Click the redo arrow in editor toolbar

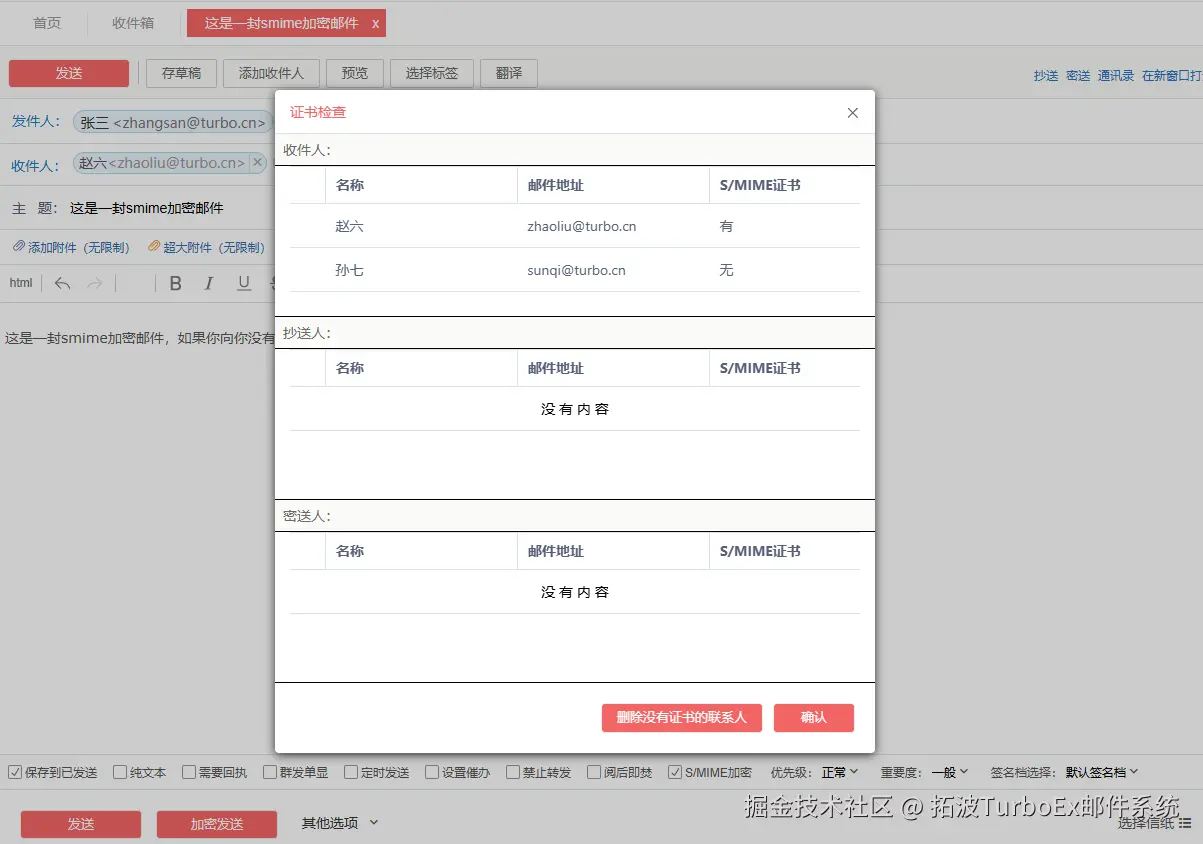(94, 283)
